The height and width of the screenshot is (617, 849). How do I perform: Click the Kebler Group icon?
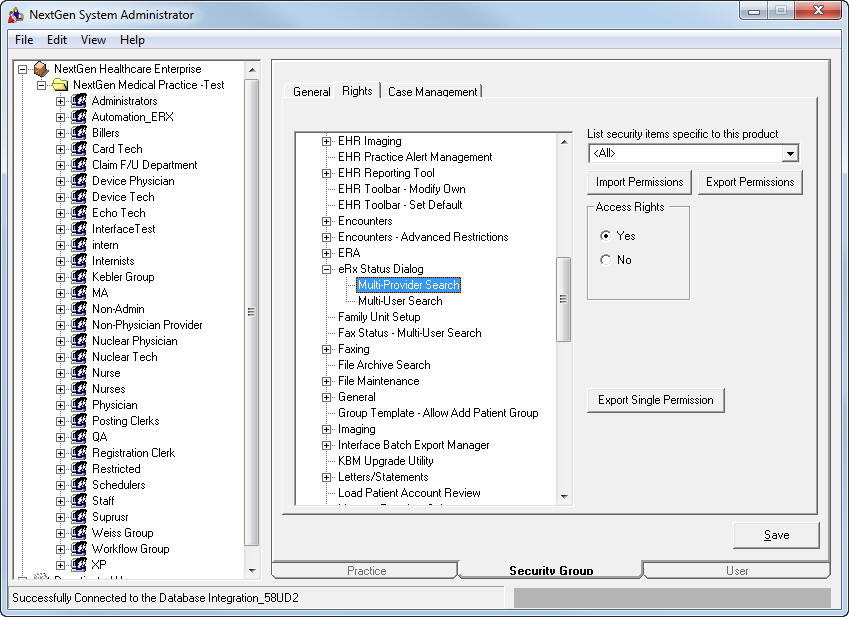tap(79, 277)
